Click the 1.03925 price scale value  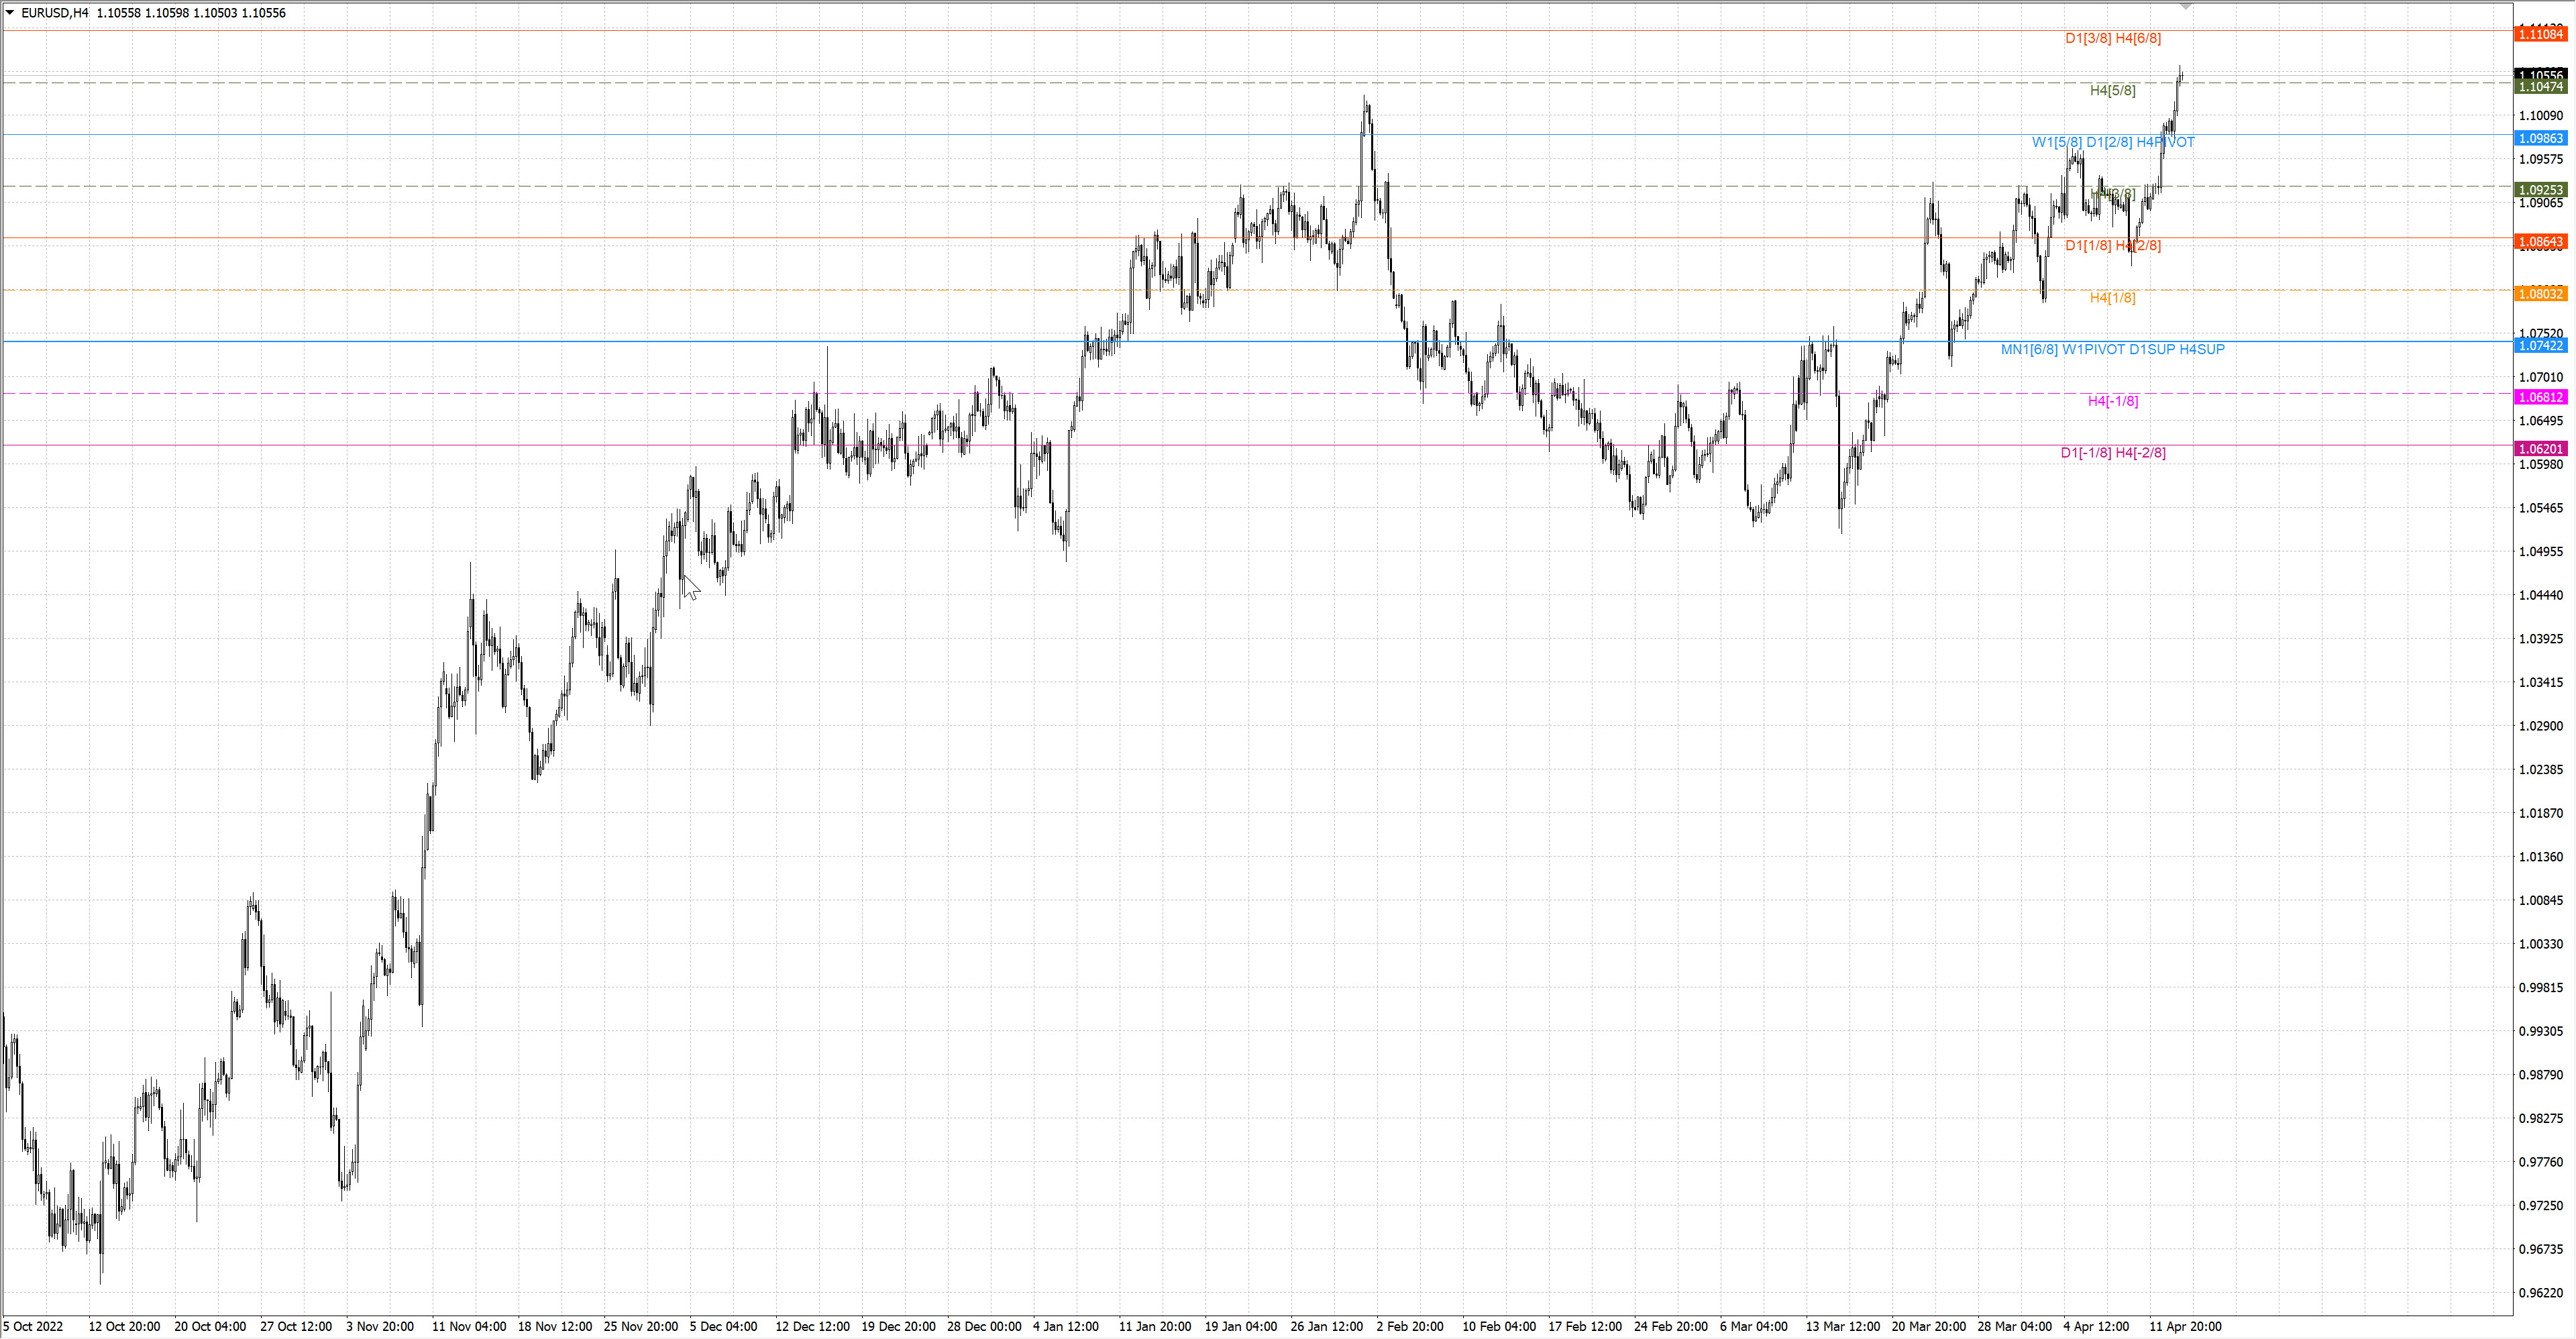pos(2541,638)
